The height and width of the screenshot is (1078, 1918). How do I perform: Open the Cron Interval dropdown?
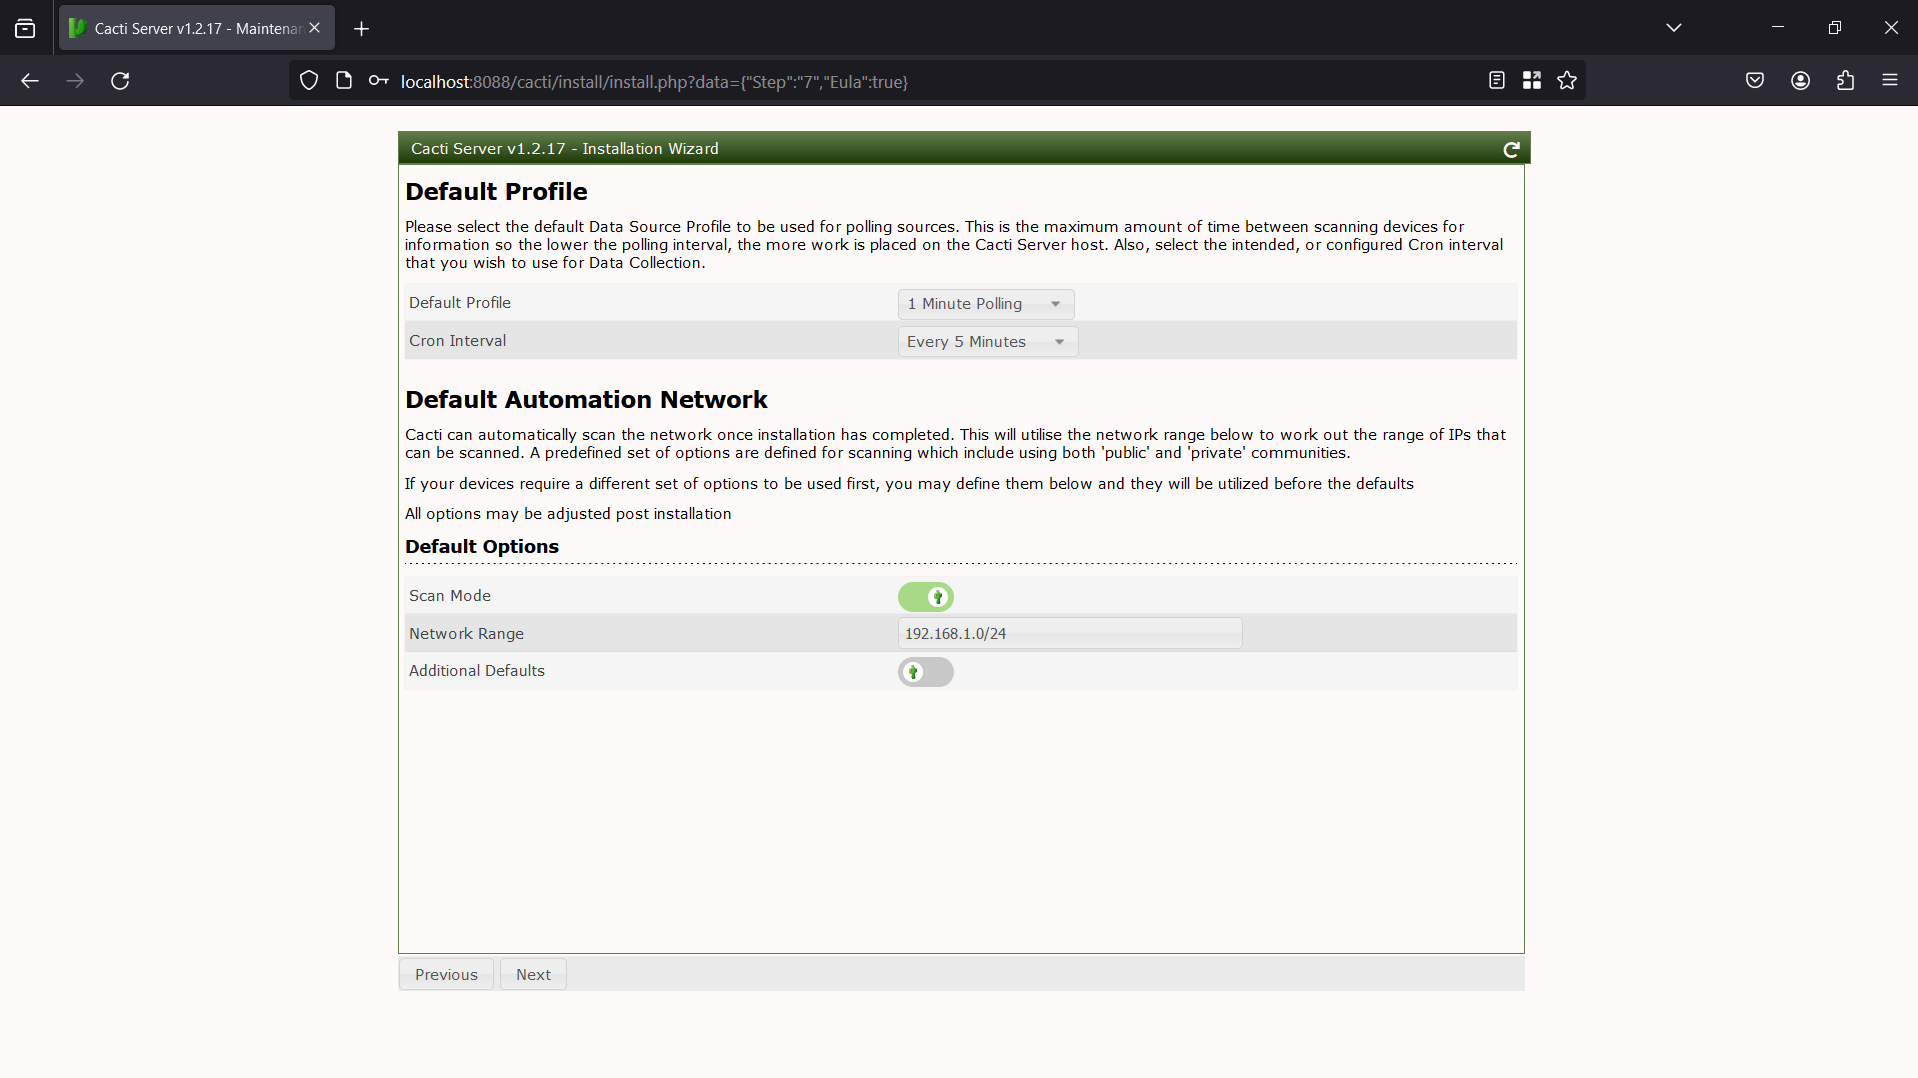click(x=988, y=342)
